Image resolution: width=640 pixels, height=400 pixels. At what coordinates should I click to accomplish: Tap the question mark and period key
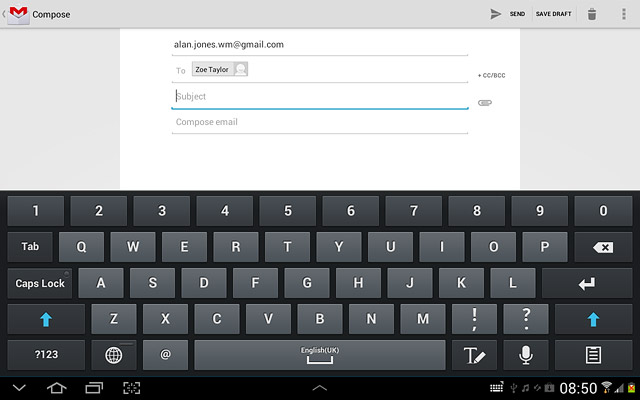[526, 319]
